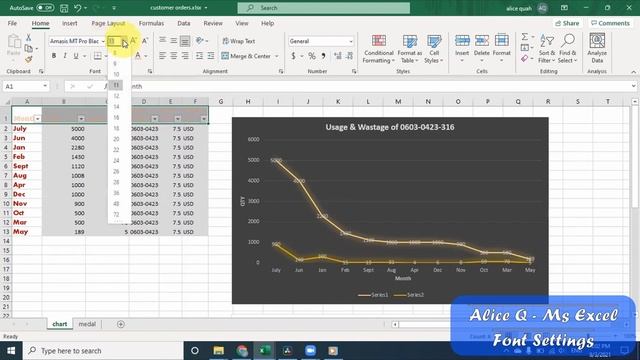Choose font size 14 from the list
The width and height of the screenshot is (640, 360).
click(x=116, y=107)
